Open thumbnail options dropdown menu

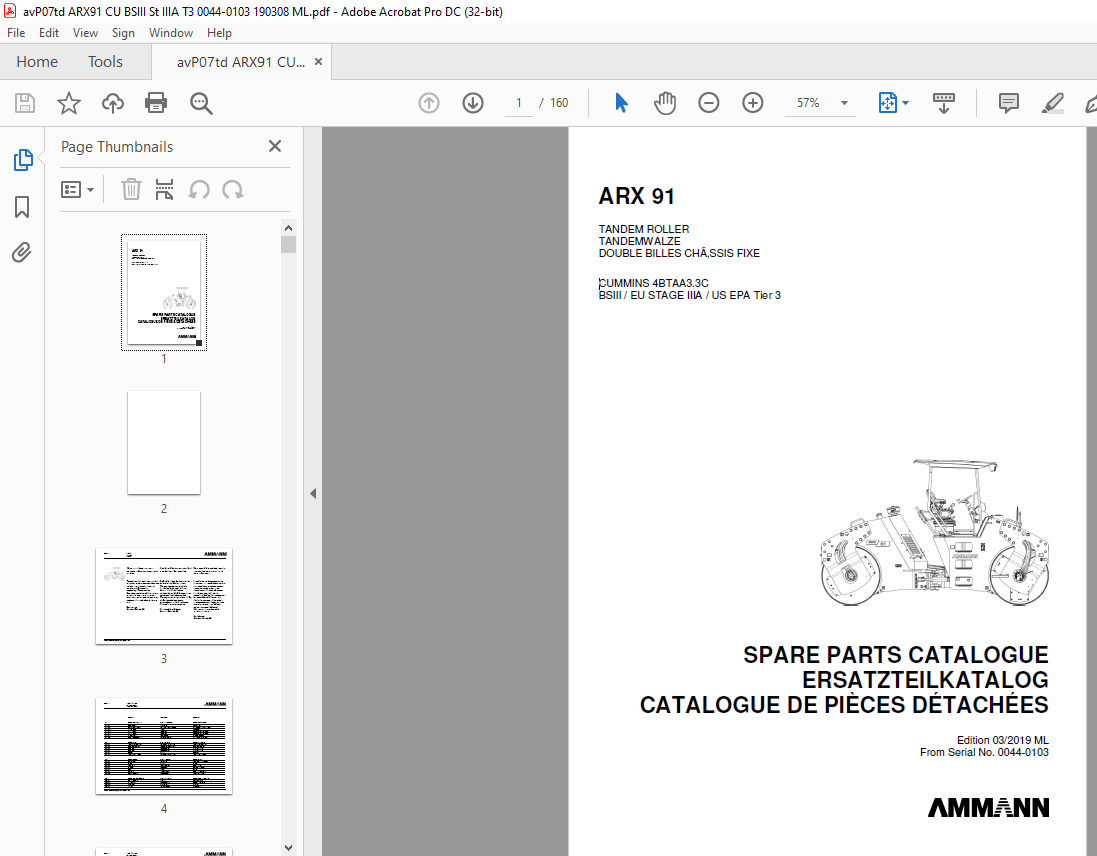pyautogui.click(x=77, y=190)
